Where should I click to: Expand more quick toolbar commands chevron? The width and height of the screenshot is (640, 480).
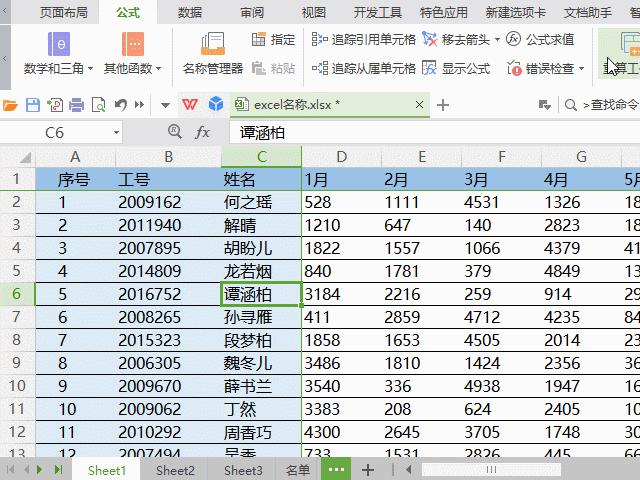[x=140, y=105]
